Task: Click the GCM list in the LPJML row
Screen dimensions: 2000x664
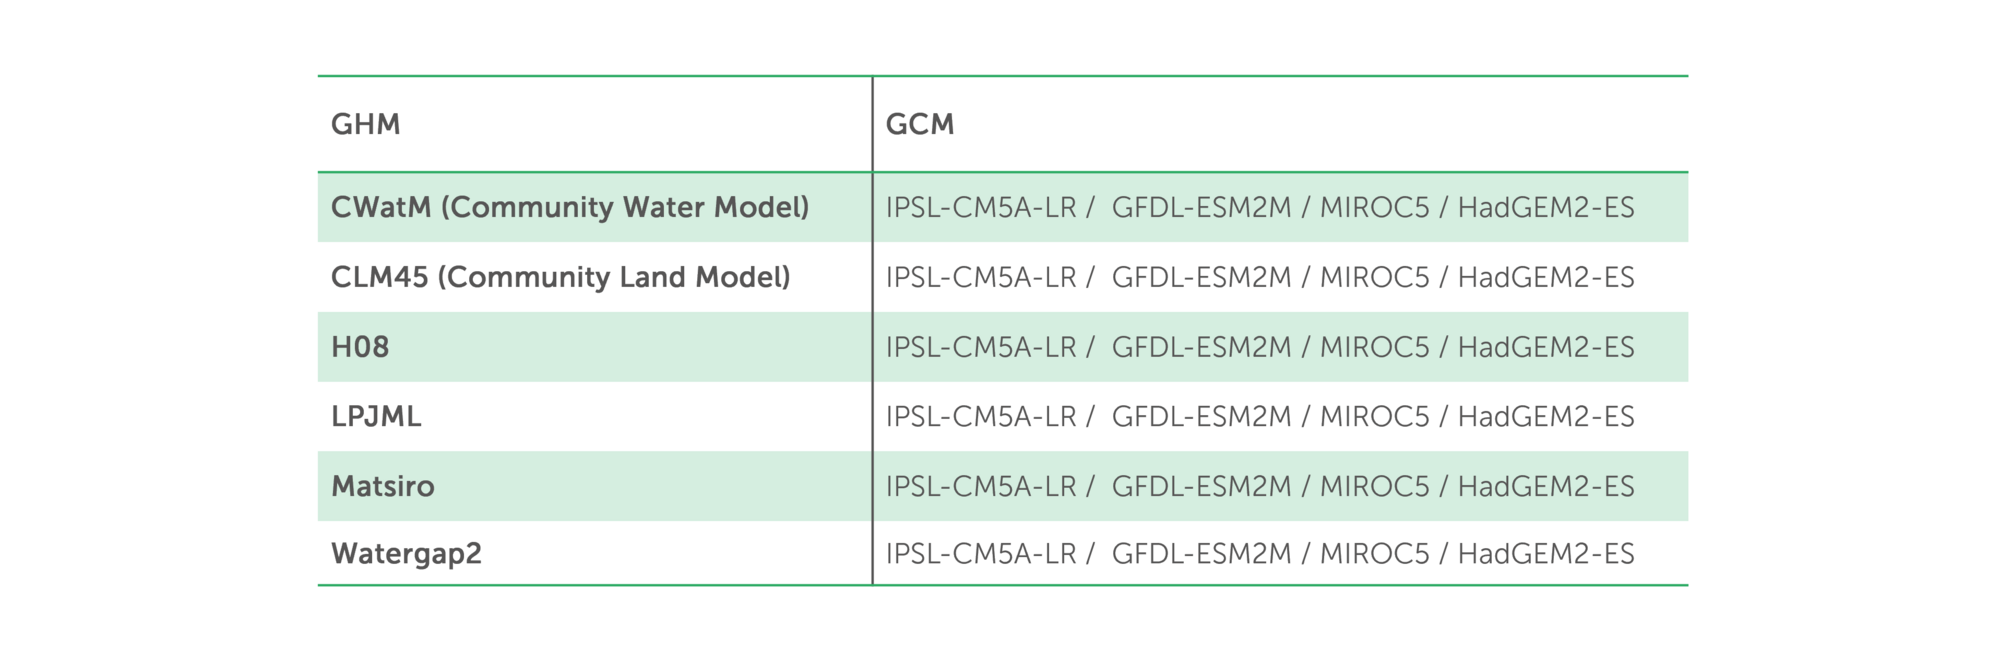Action: (1260, 416)
